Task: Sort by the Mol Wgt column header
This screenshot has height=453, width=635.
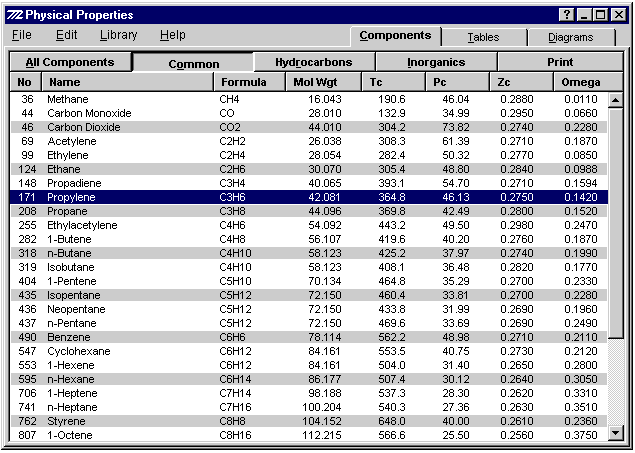Action: (x=323, y=82)
